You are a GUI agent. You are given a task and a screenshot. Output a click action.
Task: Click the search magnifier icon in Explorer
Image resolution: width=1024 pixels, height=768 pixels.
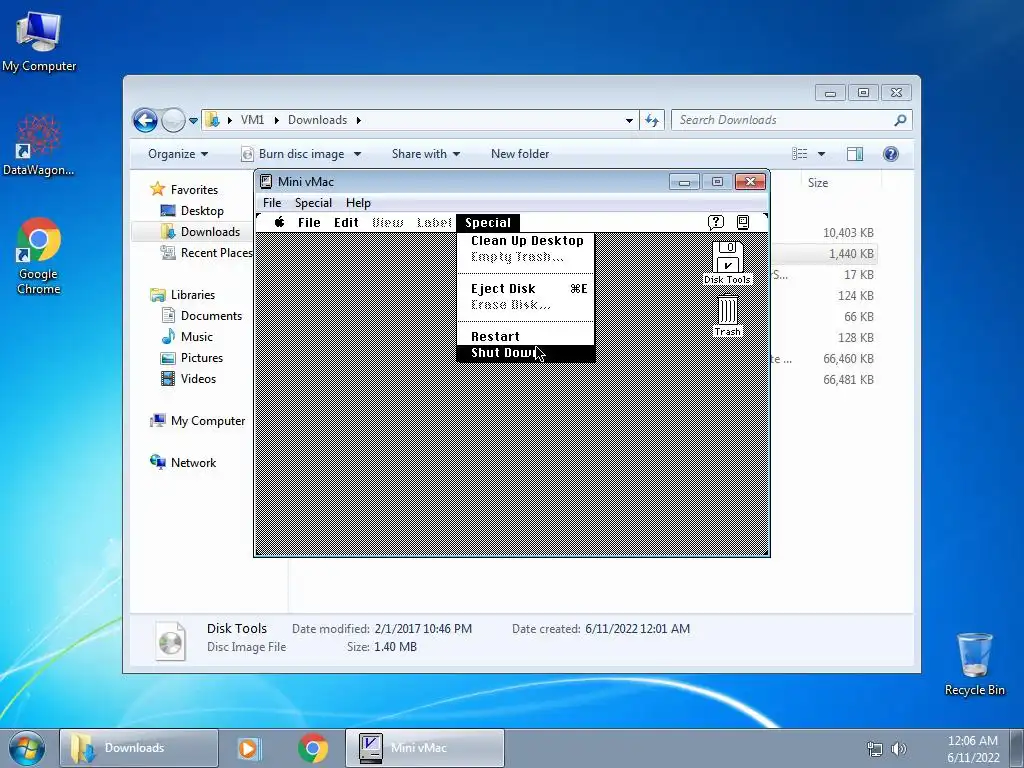coord(900,120)
